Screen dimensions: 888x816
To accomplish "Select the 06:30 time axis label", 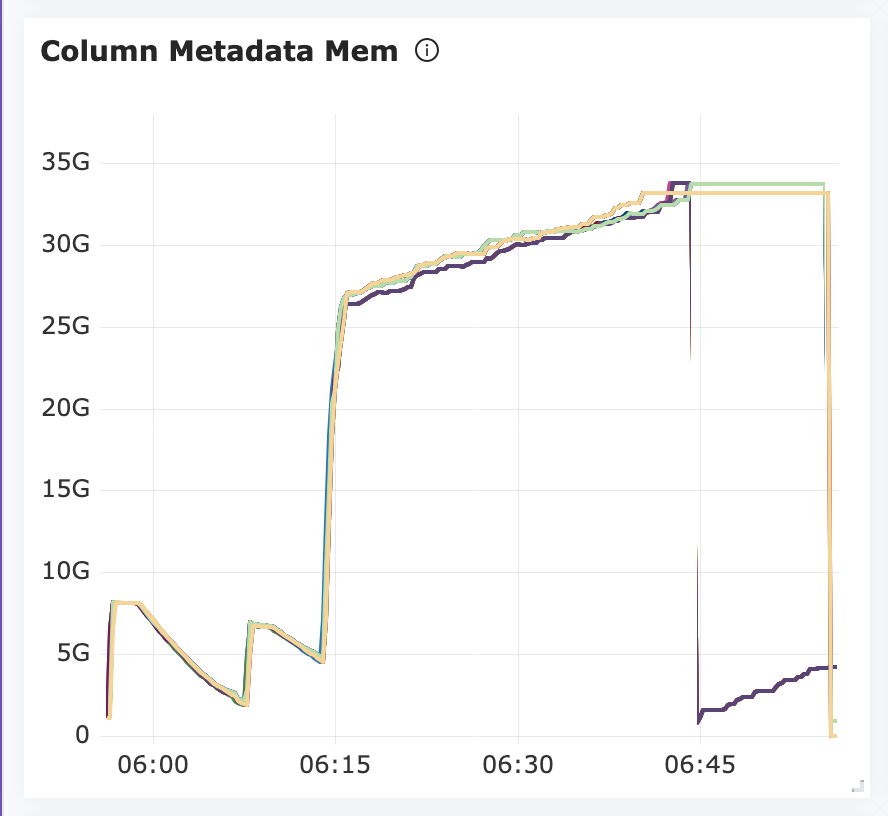I will (x=518, y=766).
